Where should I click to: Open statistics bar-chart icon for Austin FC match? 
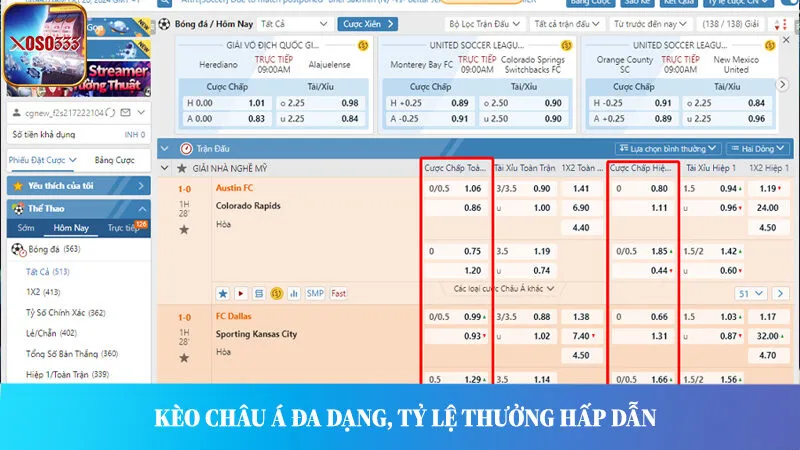[294, 293]
